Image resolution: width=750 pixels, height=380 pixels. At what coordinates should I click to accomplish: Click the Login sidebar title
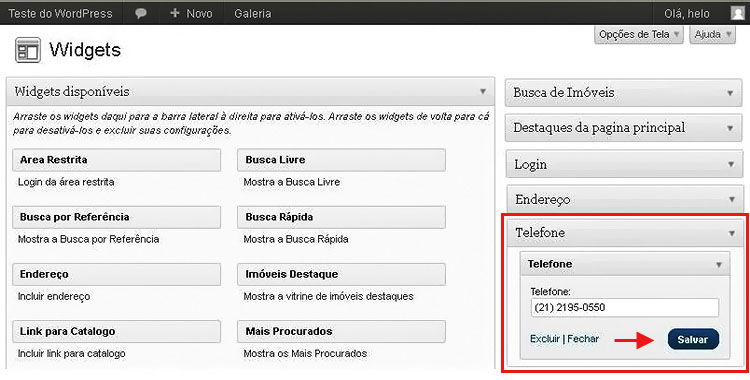[x=530, y=165]
